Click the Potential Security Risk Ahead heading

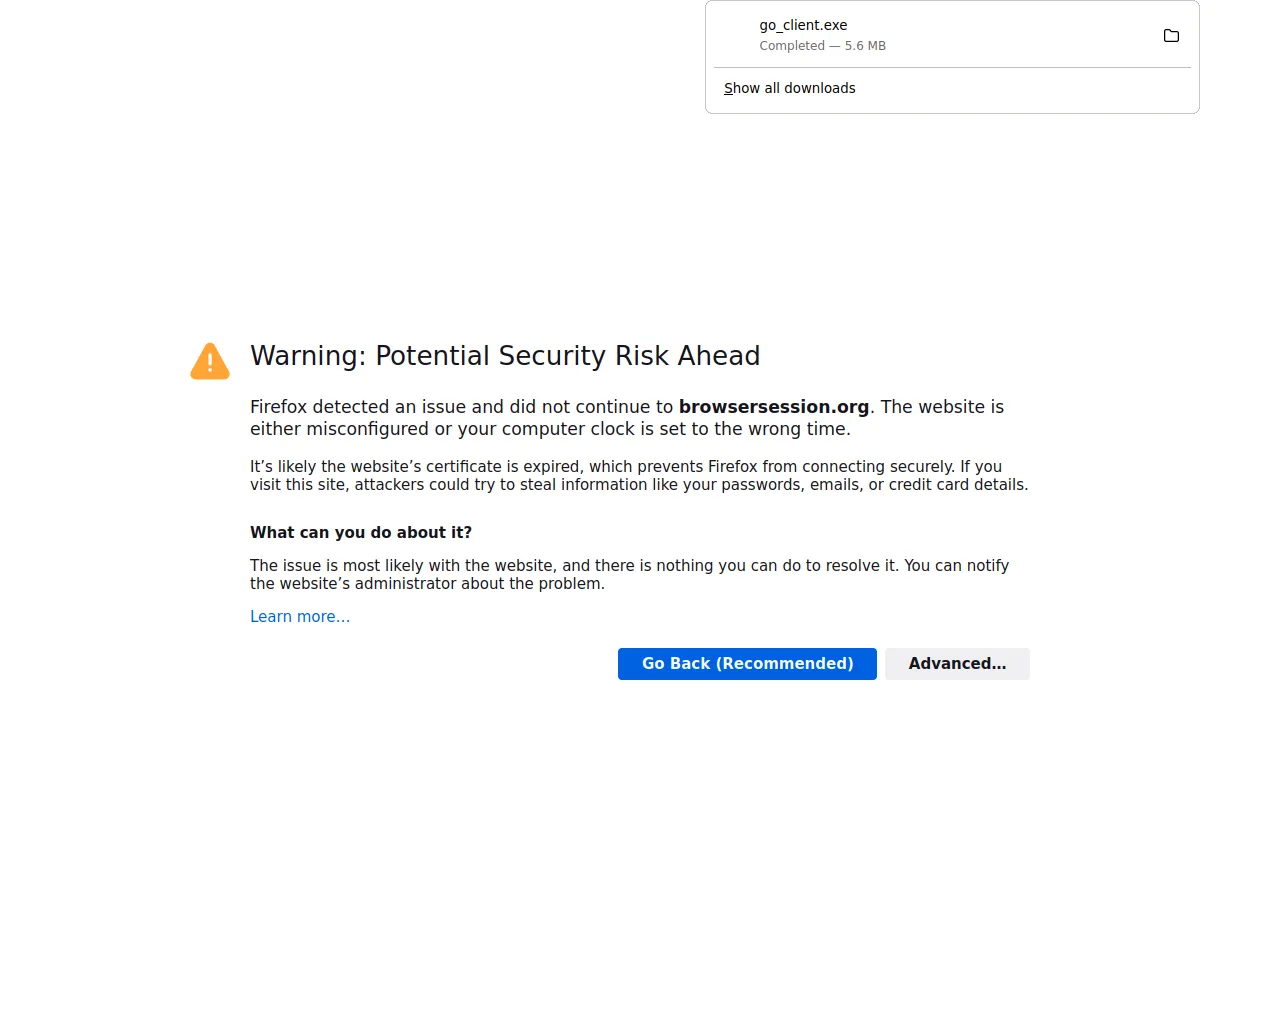(505, 356)
